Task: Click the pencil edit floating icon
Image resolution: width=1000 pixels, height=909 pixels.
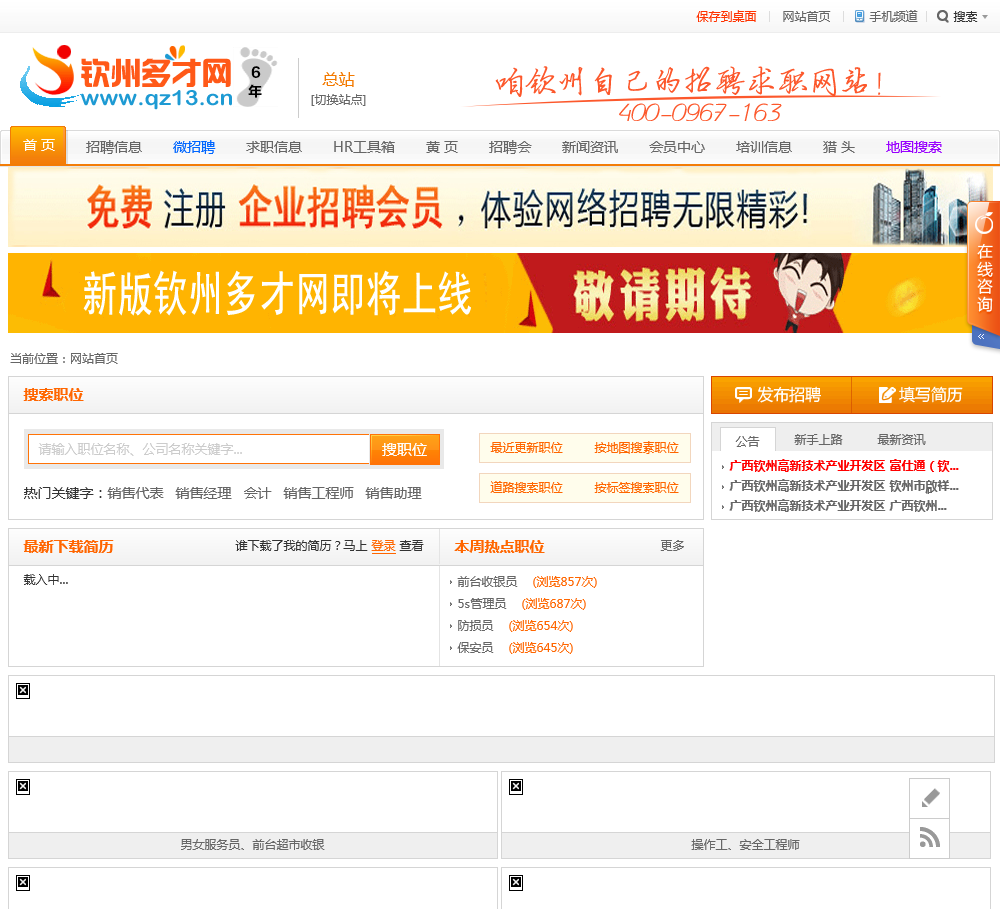Action: coord(929,798)
